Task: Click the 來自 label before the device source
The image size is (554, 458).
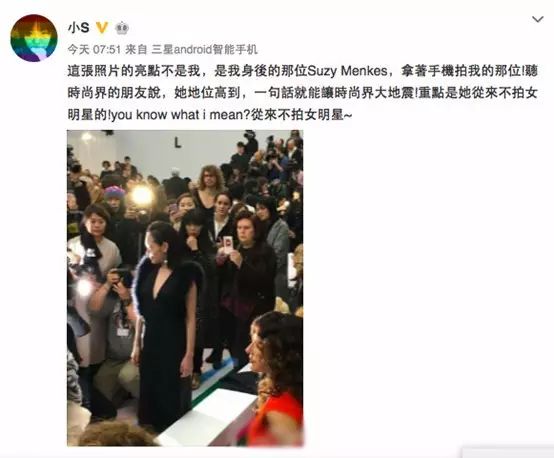Action: point(136,49)
